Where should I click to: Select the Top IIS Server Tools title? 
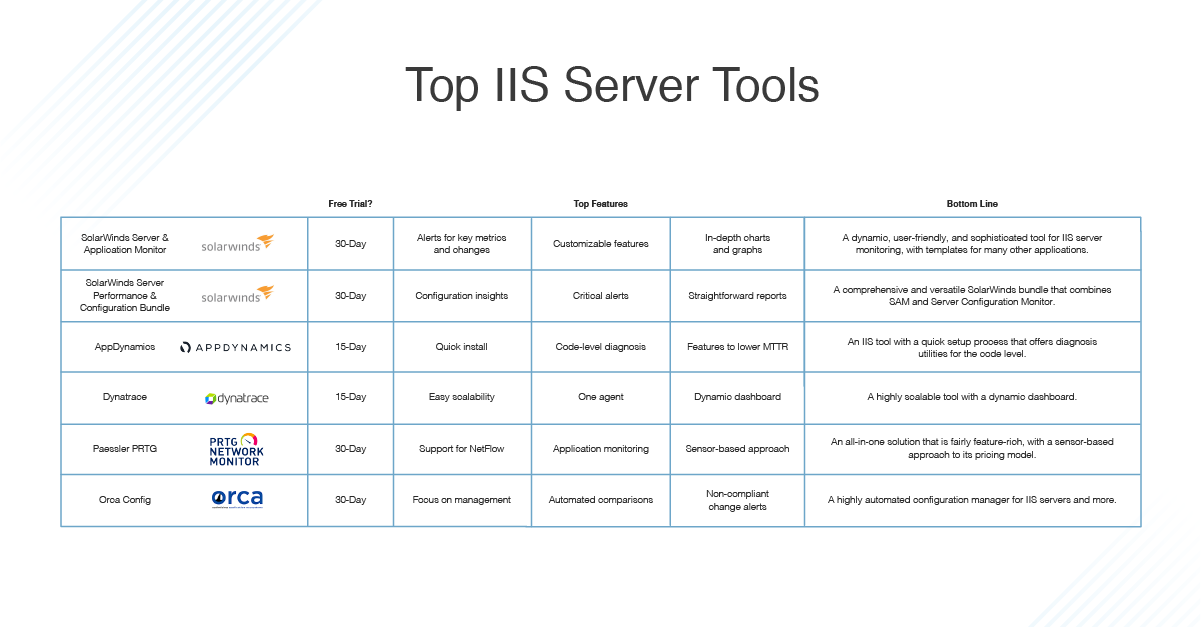(612, 86)
